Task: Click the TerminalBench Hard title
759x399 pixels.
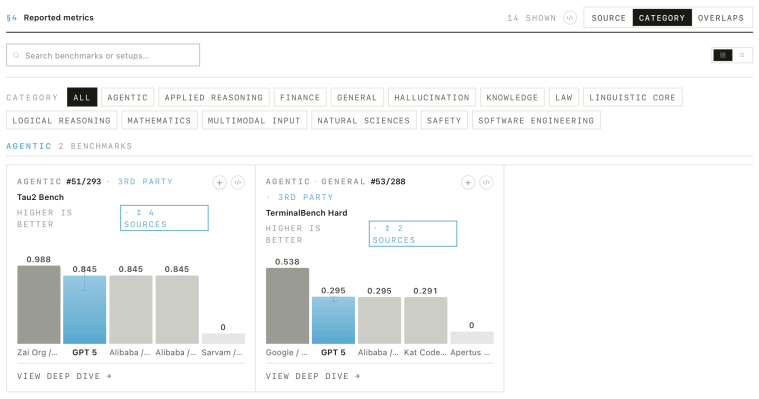Action: tap(306, 213)
